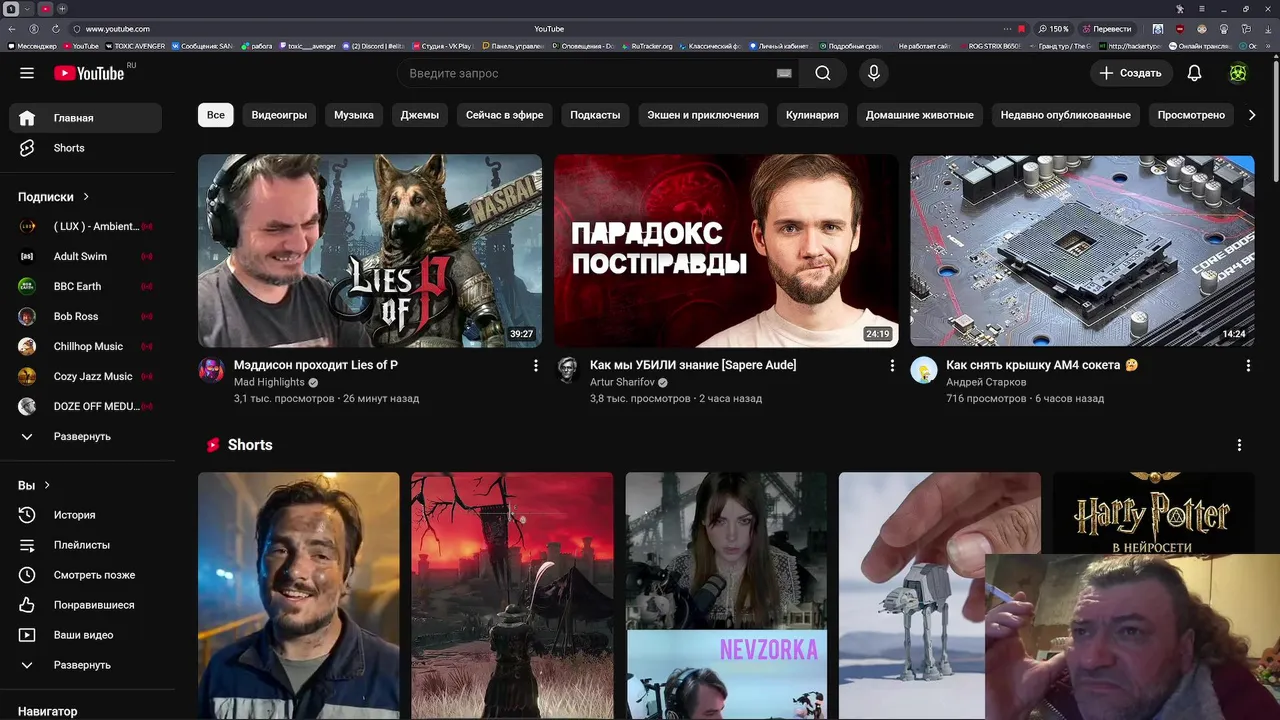
Task: Open the Mad Highlights channel avatar
Action: click(x=211, y=370)
